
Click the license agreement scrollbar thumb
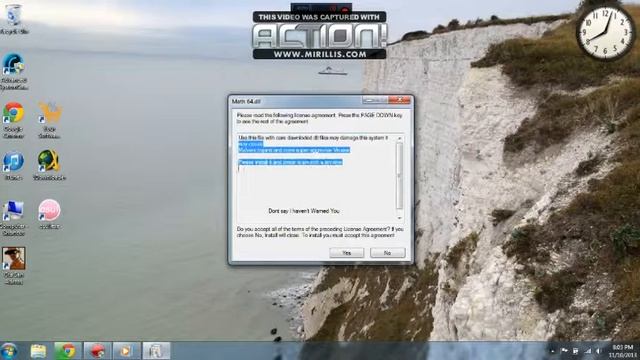(400, 176)
